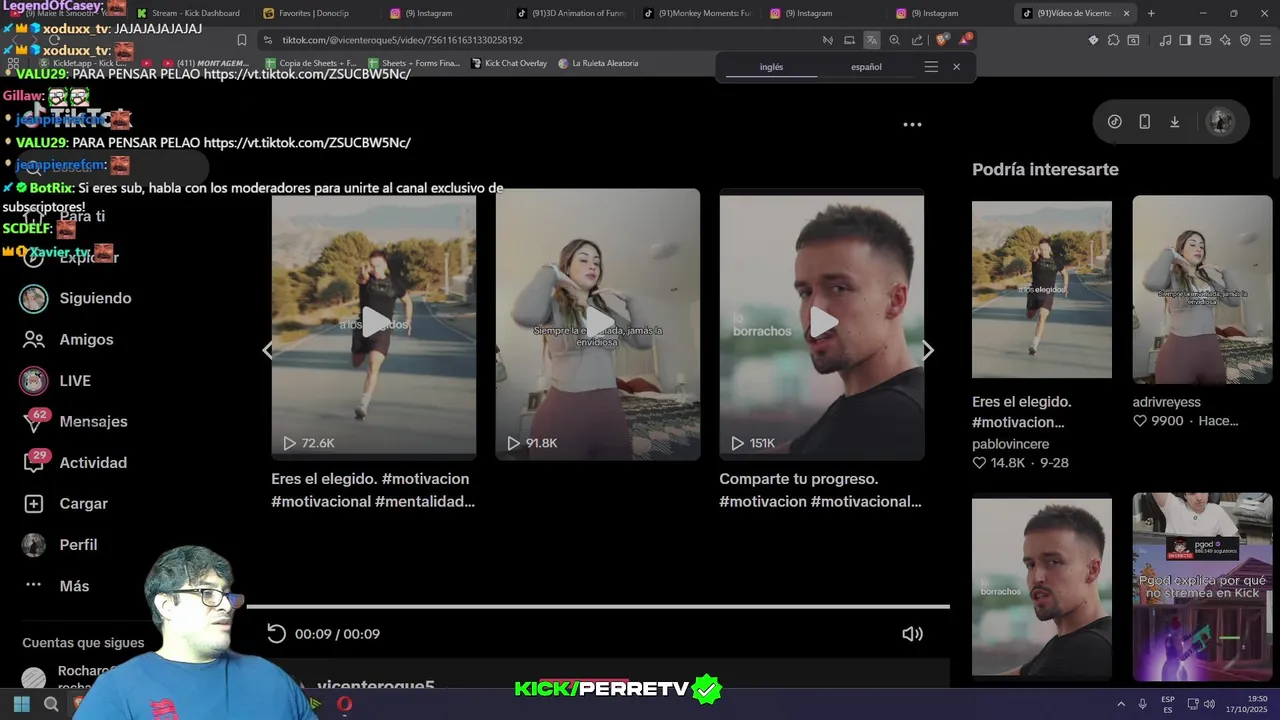This screenshot has width=1280, height=720.
Task: Open Sheets + Forms Fina... bookmark
Action: pyautogui.click(x=413, y=63)
